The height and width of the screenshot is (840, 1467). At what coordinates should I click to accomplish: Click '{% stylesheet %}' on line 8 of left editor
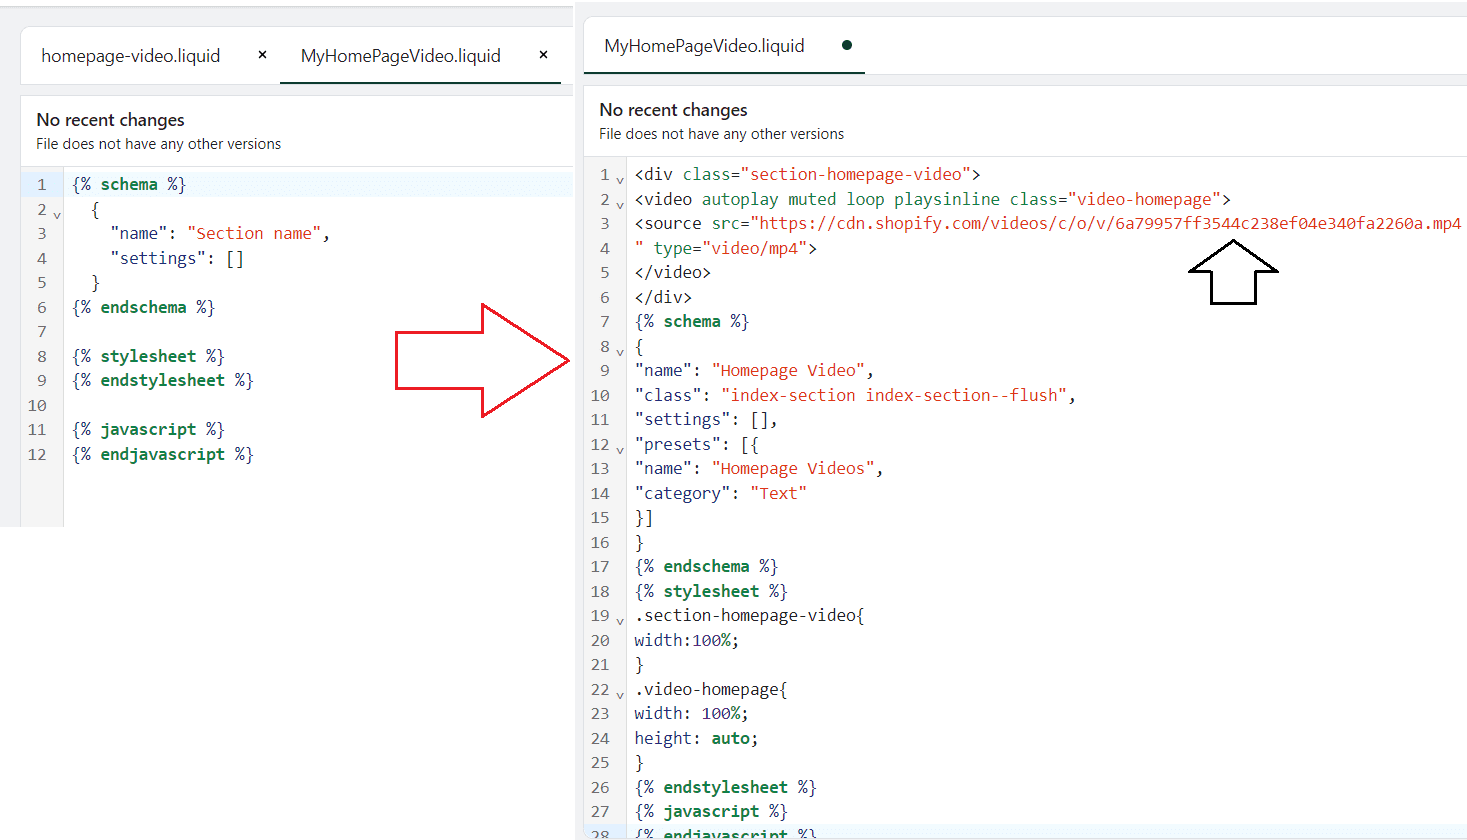[148, 356]
